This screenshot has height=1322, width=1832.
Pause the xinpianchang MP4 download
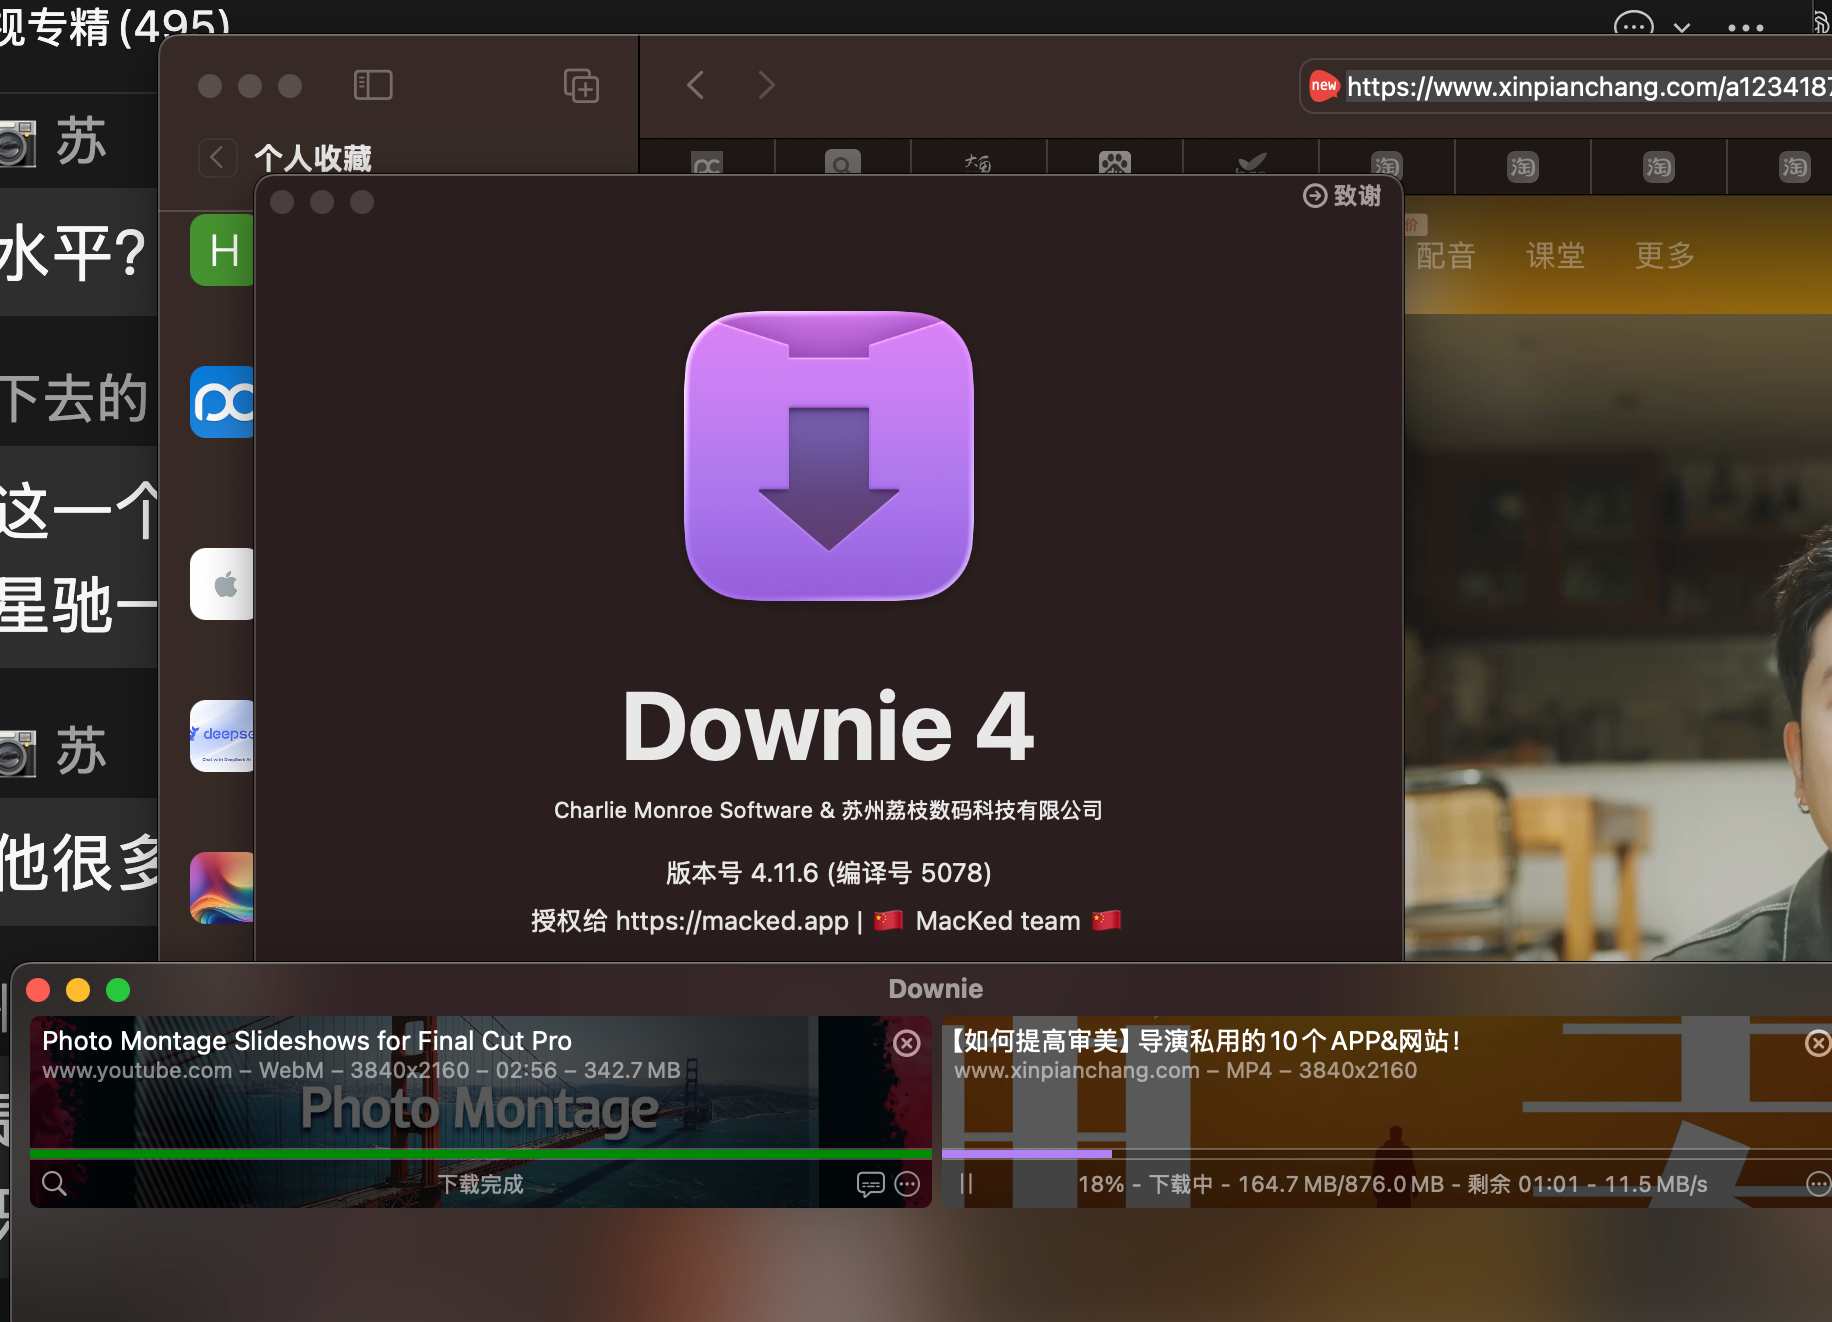click(966, 1184)
